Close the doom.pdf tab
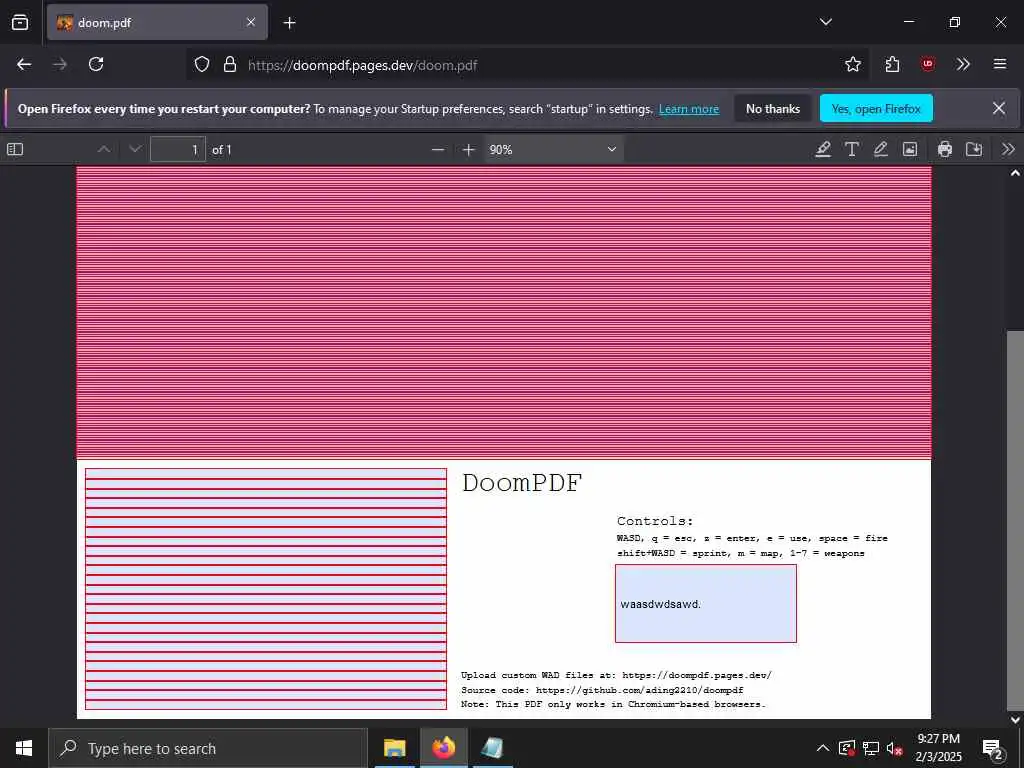 point(251,22)
